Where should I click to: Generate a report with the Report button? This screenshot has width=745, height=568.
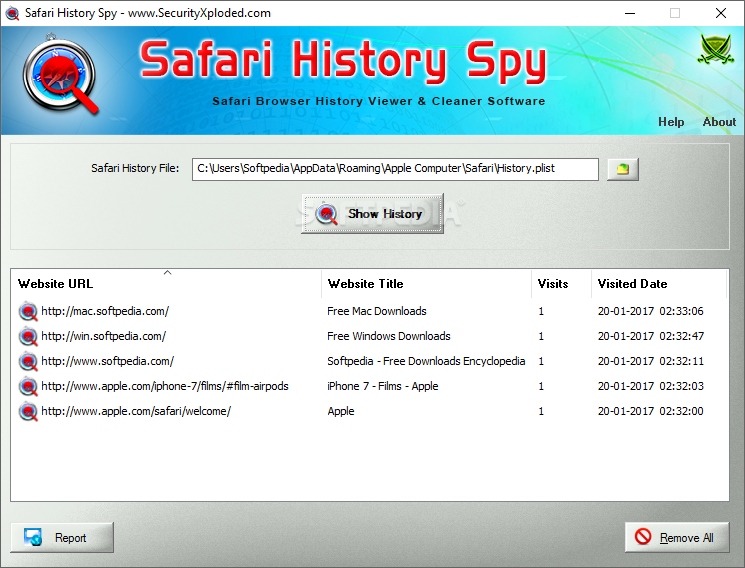pos(62,538)
